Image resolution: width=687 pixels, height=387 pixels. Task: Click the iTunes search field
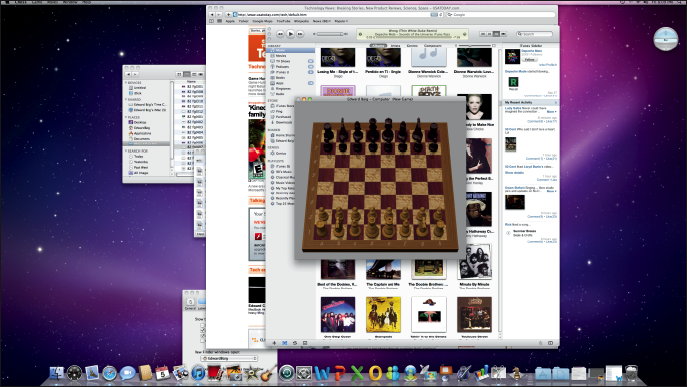pyautogui.click(x=535, y=34)
